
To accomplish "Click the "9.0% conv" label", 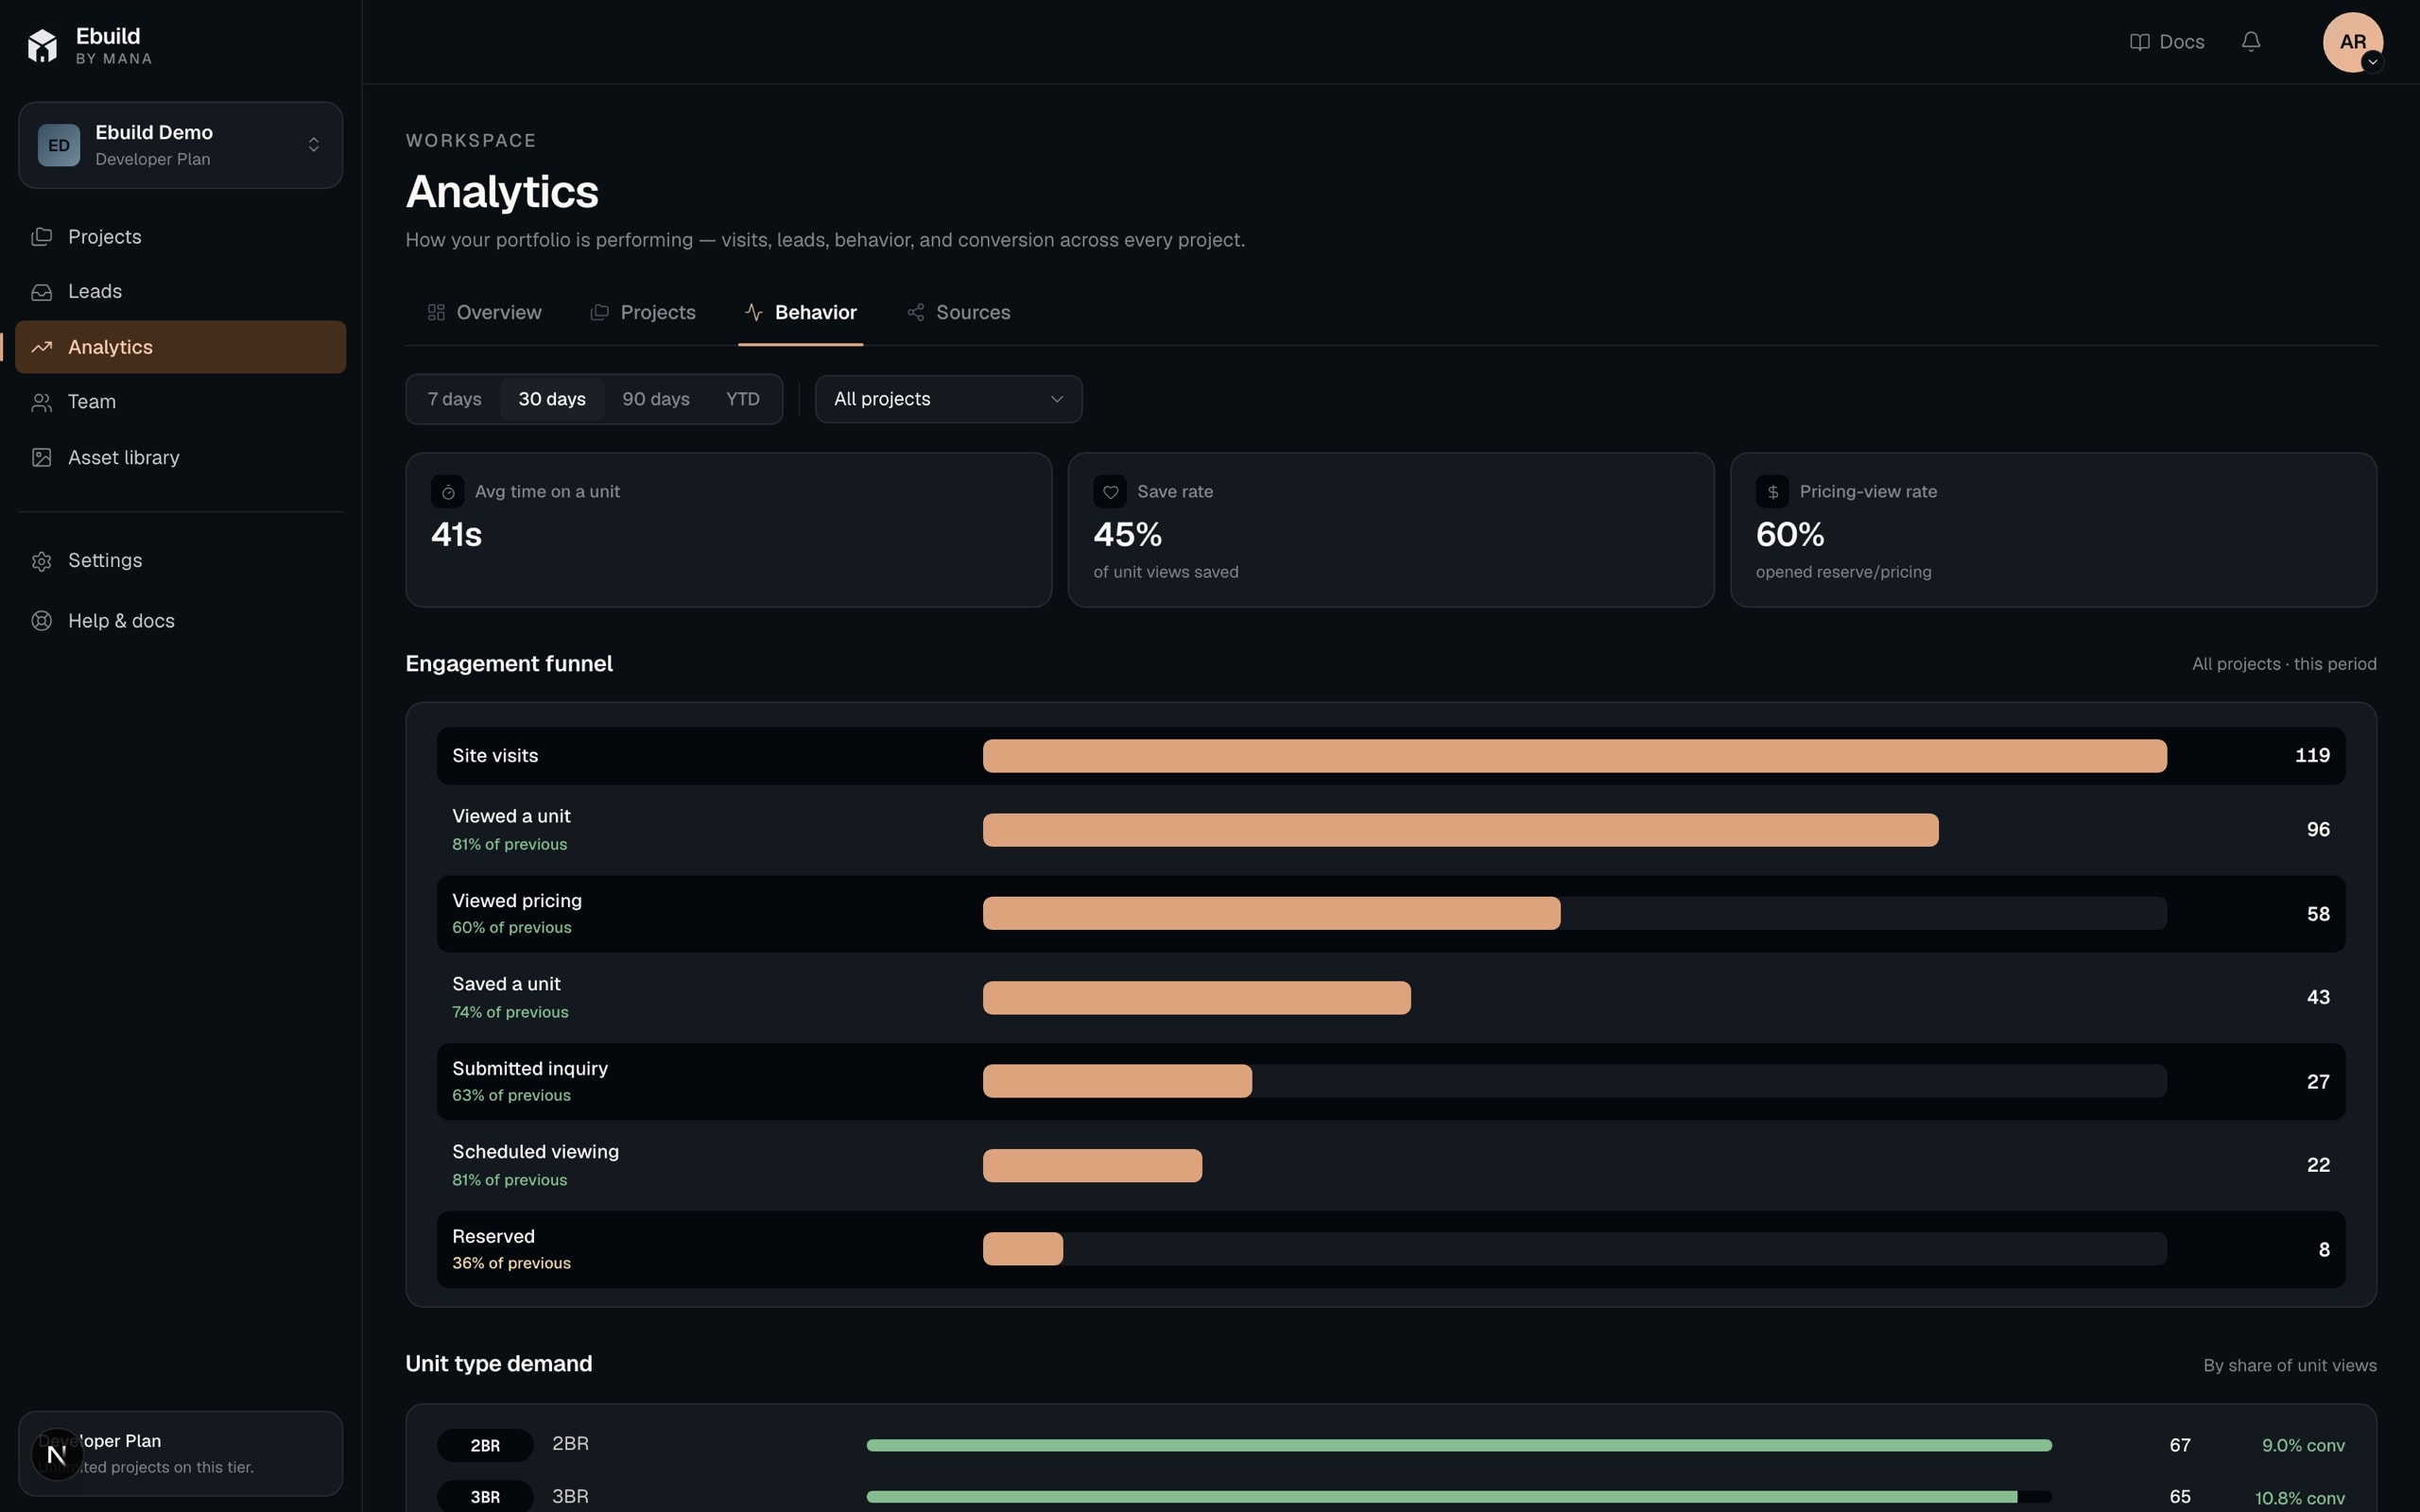I will [x=2303, y=1446].
